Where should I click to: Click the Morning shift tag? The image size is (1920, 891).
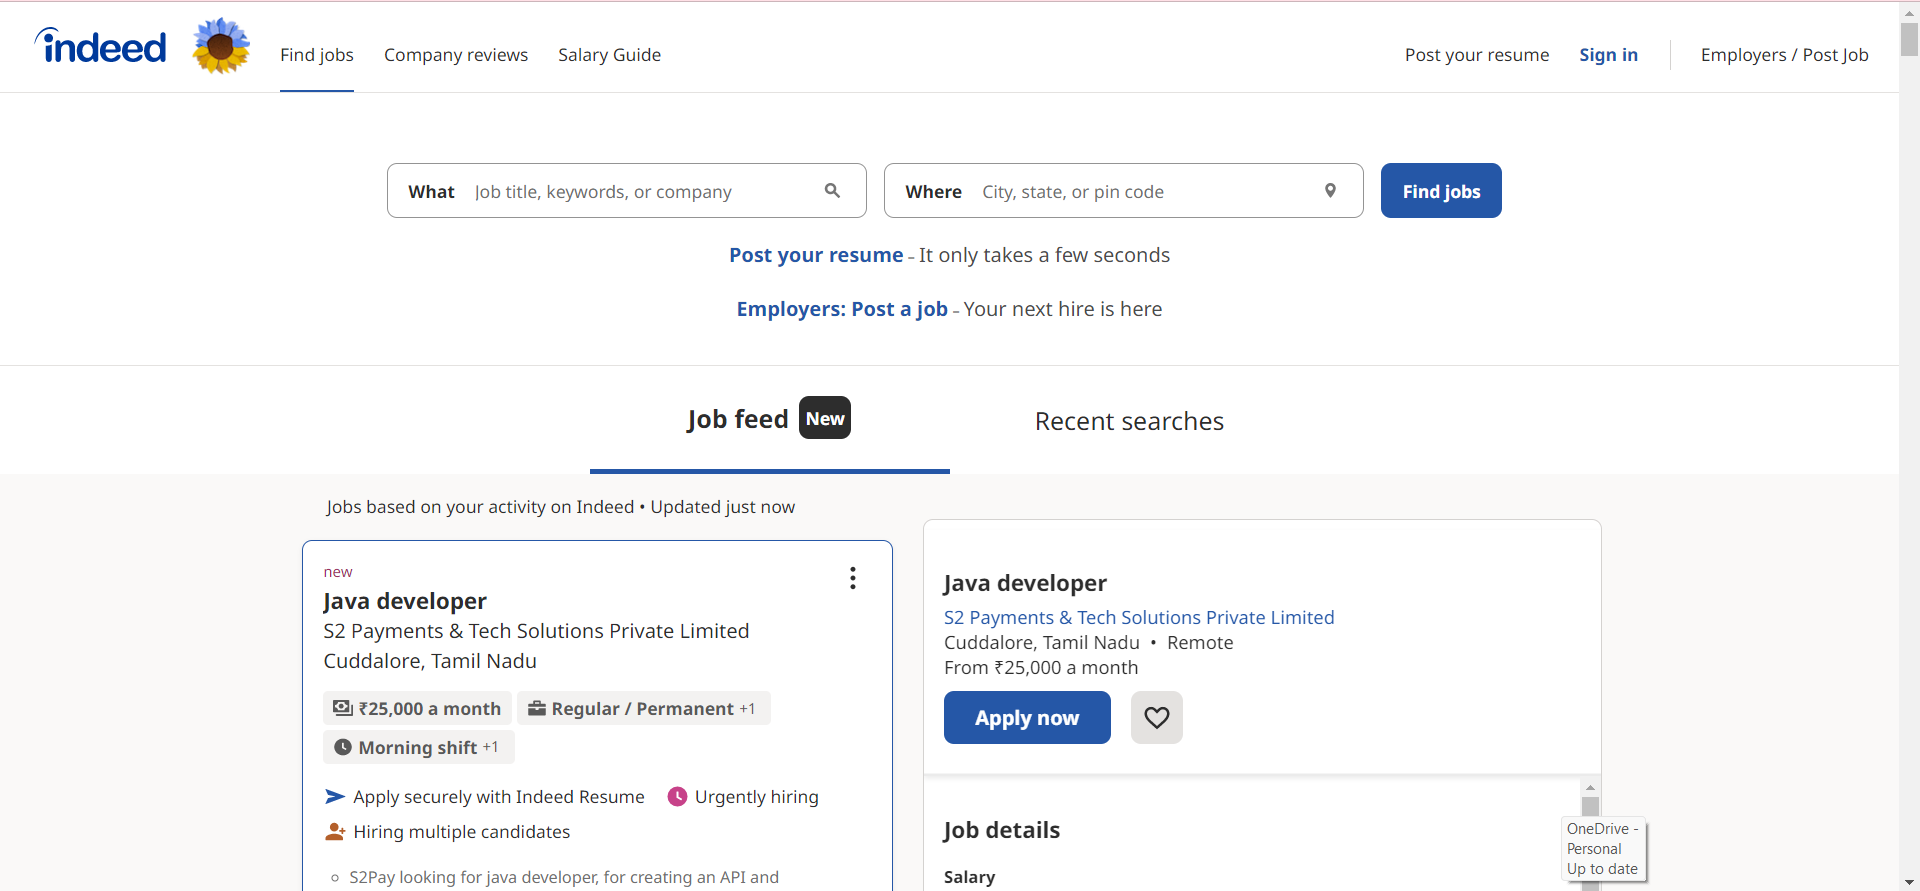(418, 747)
